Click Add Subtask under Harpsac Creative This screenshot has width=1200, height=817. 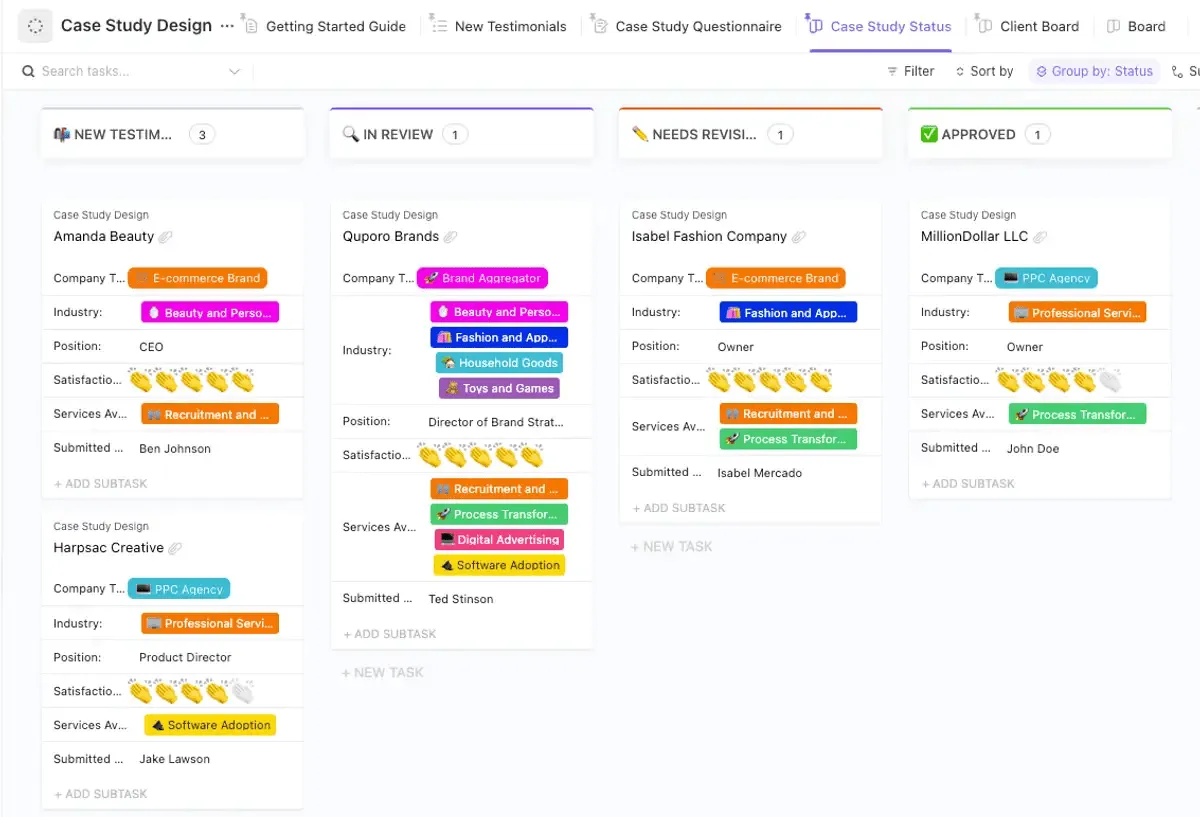(x=100, y=794)
